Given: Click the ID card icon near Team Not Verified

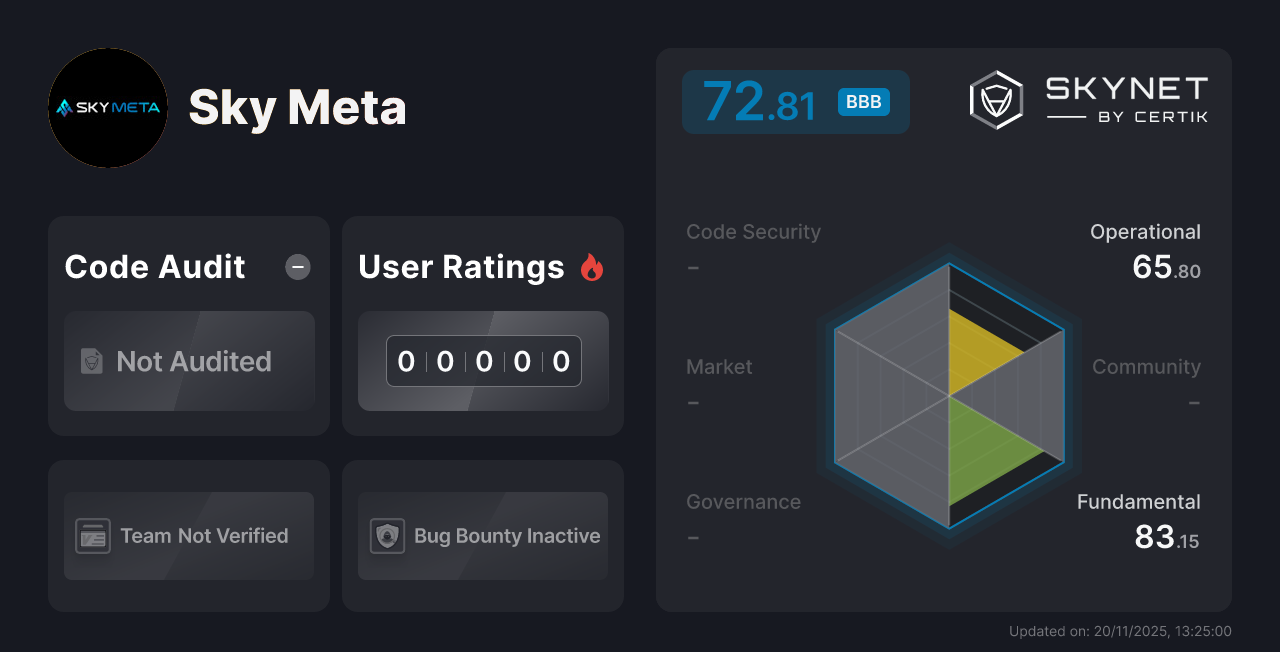Looking at the screenshot, I should [94, 536].
